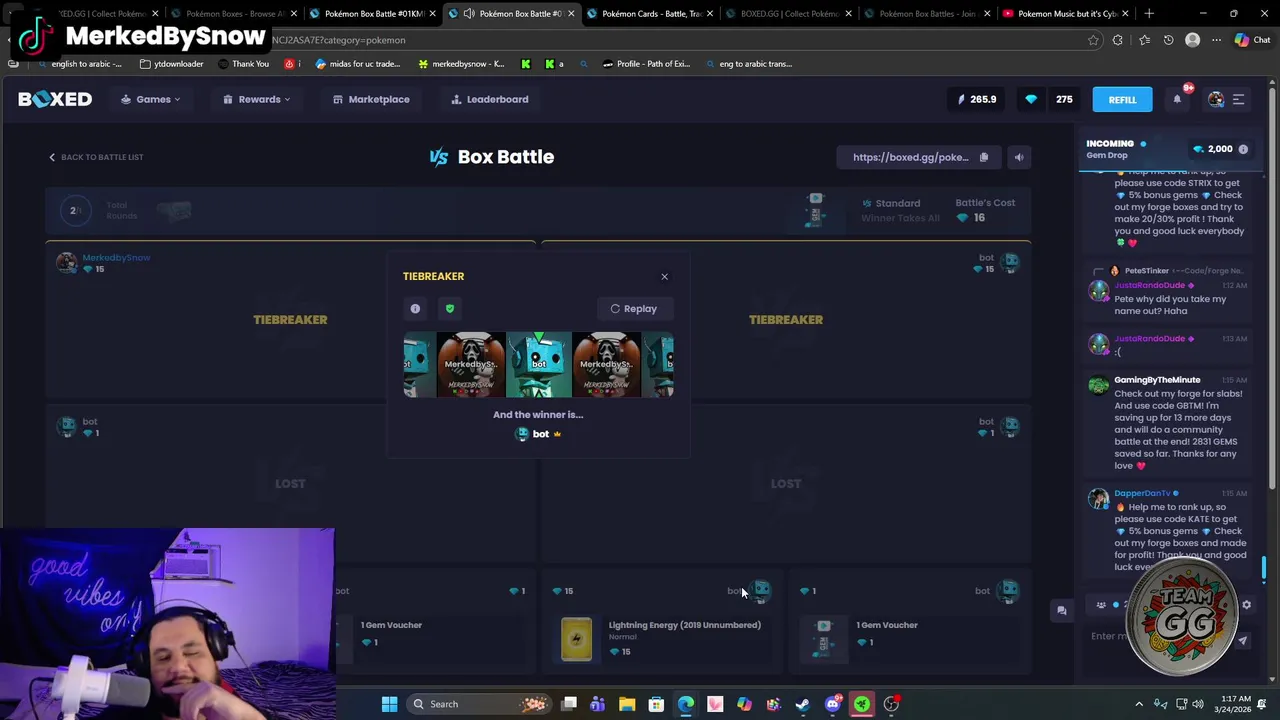This screenshot has width=1280, height=720.
Task: Click the chat scrollbar
Action: click(x=1264, y=568)
